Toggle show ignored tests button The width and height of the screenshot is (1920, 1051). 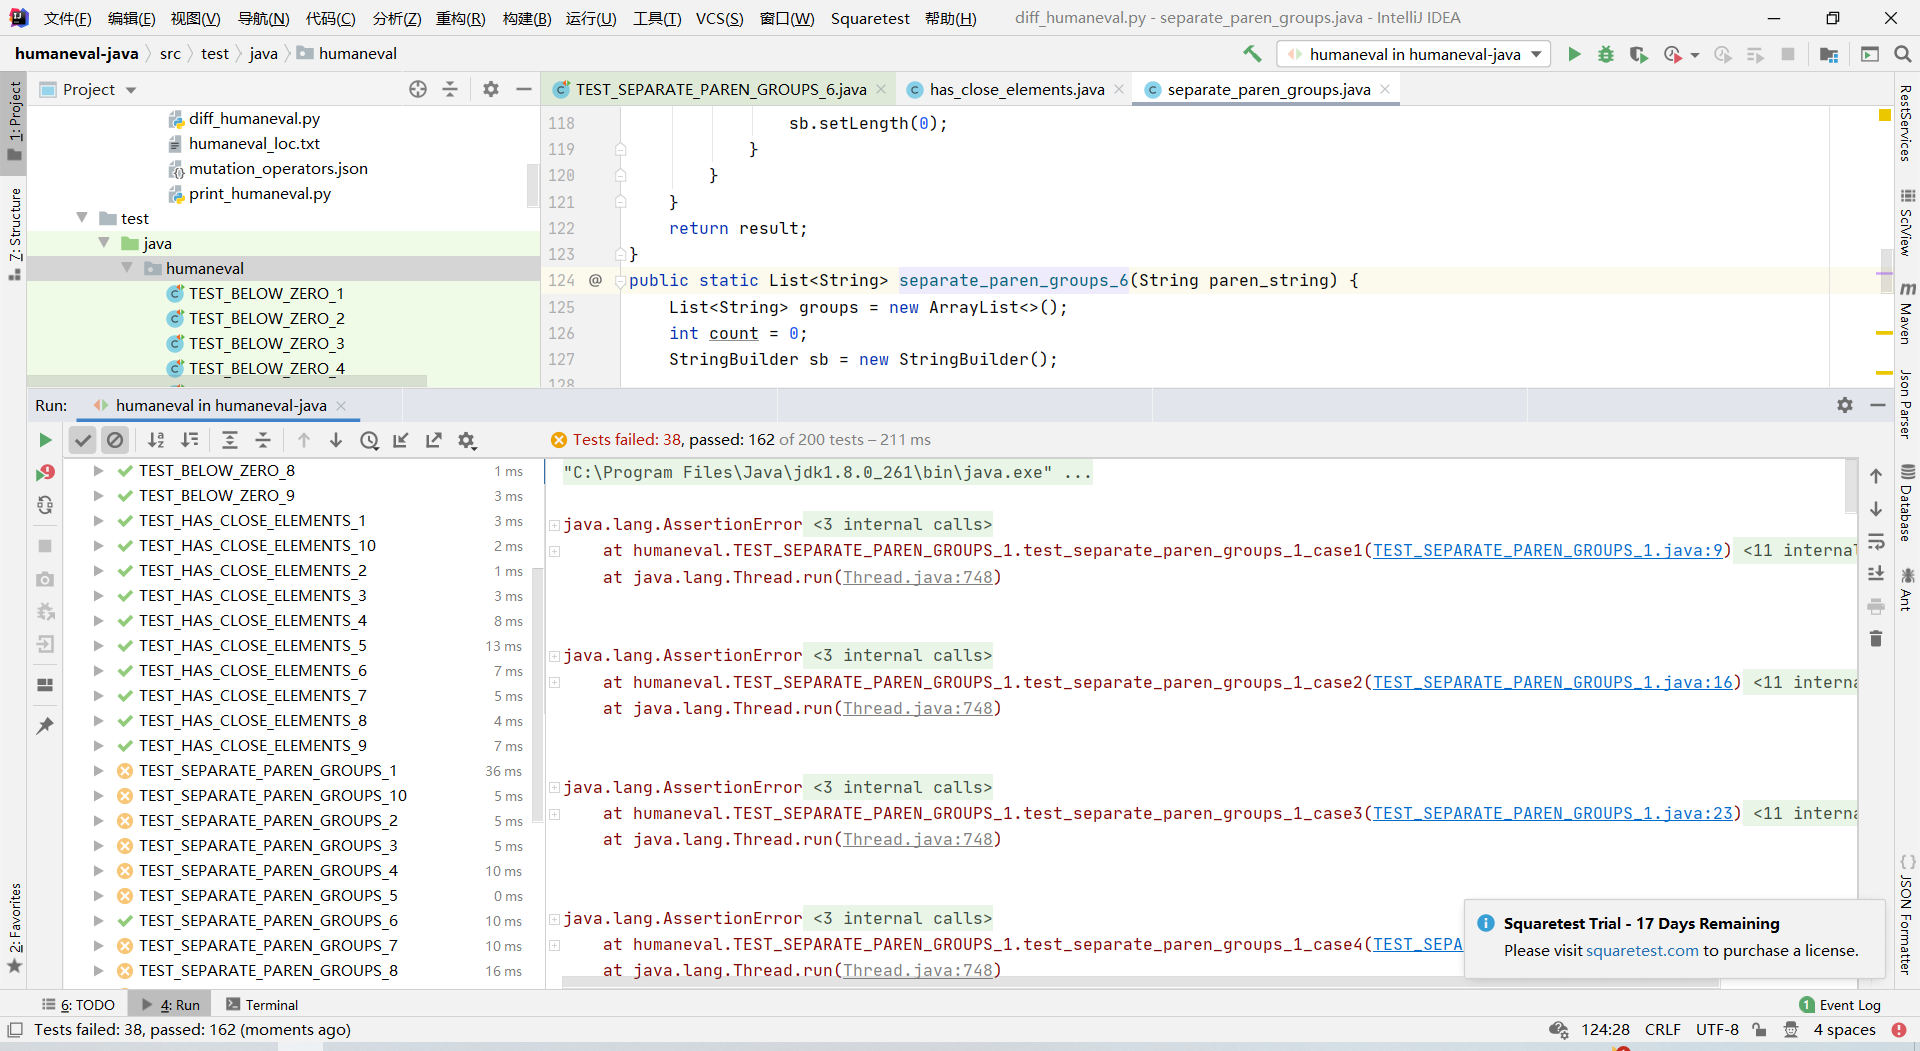click(x=115, y=440)
